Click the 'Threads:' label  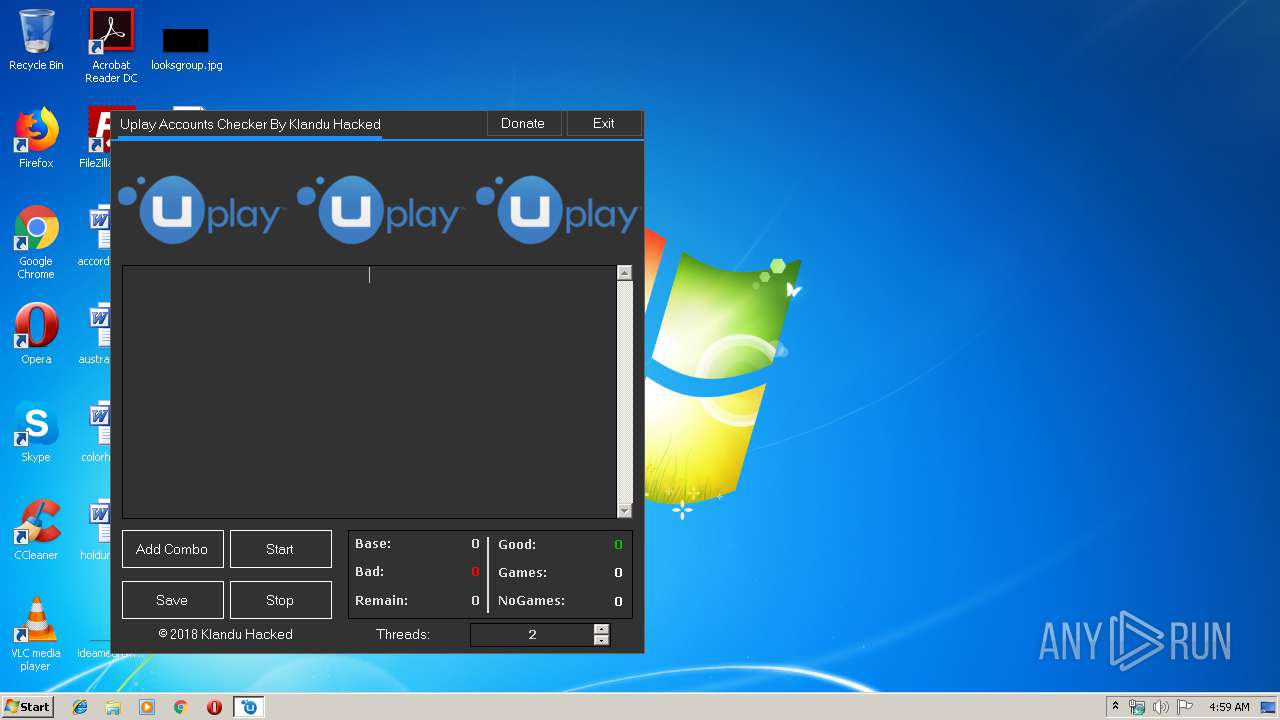[x=403, y=635]
